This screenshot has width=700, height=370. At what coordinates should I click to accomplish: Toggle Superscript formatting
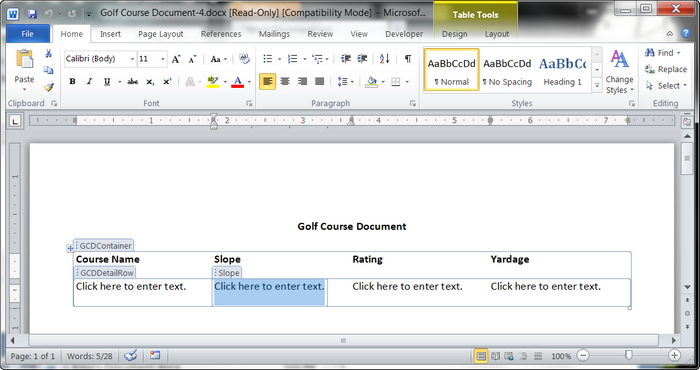pos(167,82)
